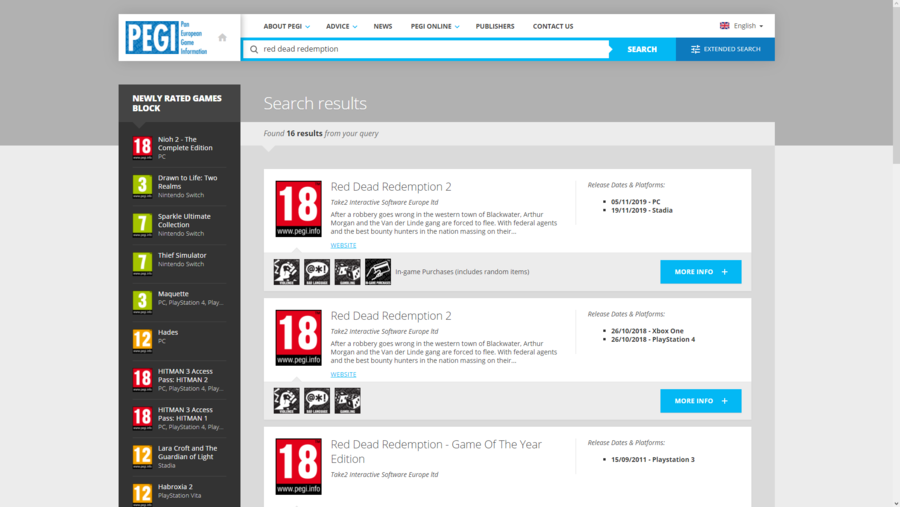
Task: Click PEGI 12 badge next to Hades
Action: (142, 340)
